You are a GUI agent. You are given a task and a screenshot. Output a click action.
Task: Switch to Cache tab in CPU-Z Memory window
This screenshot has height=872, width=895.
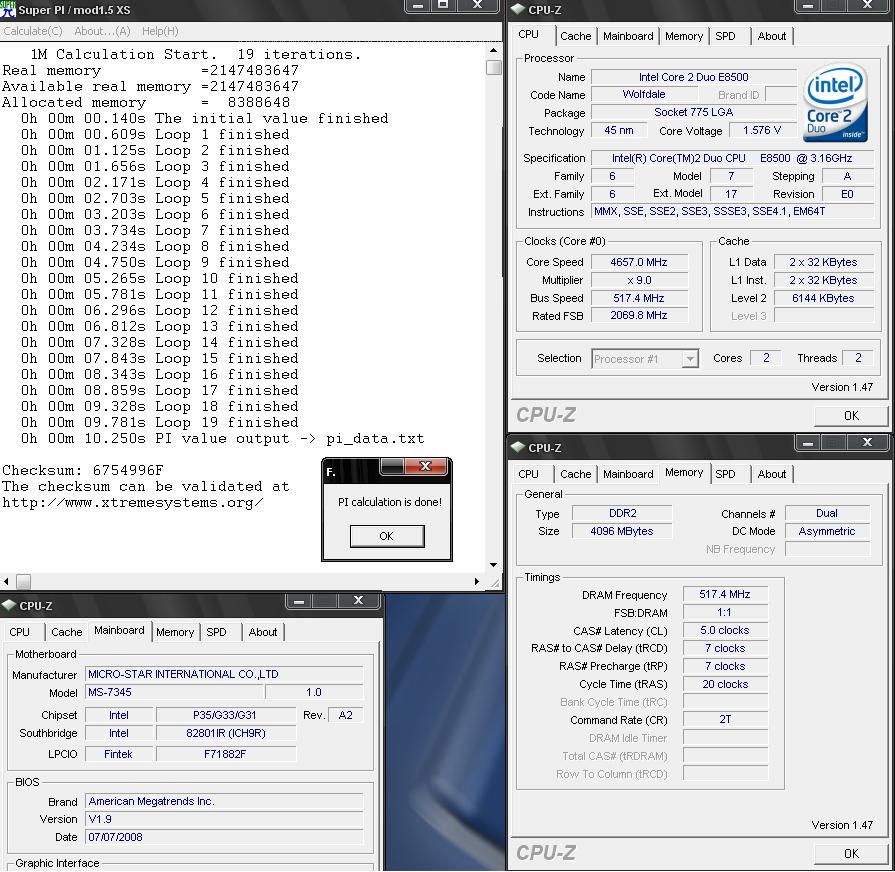(575, 474)
